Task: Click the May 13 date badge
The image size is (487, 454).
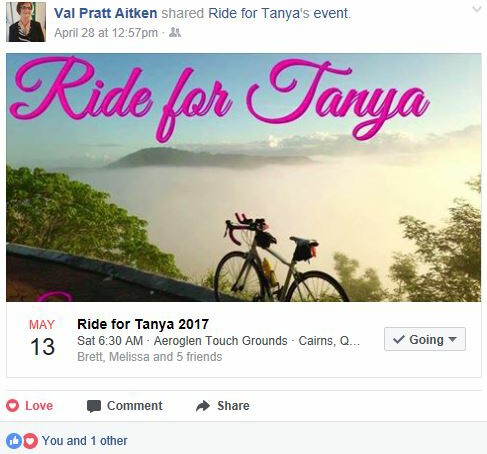Action: [x=42, y=338]
